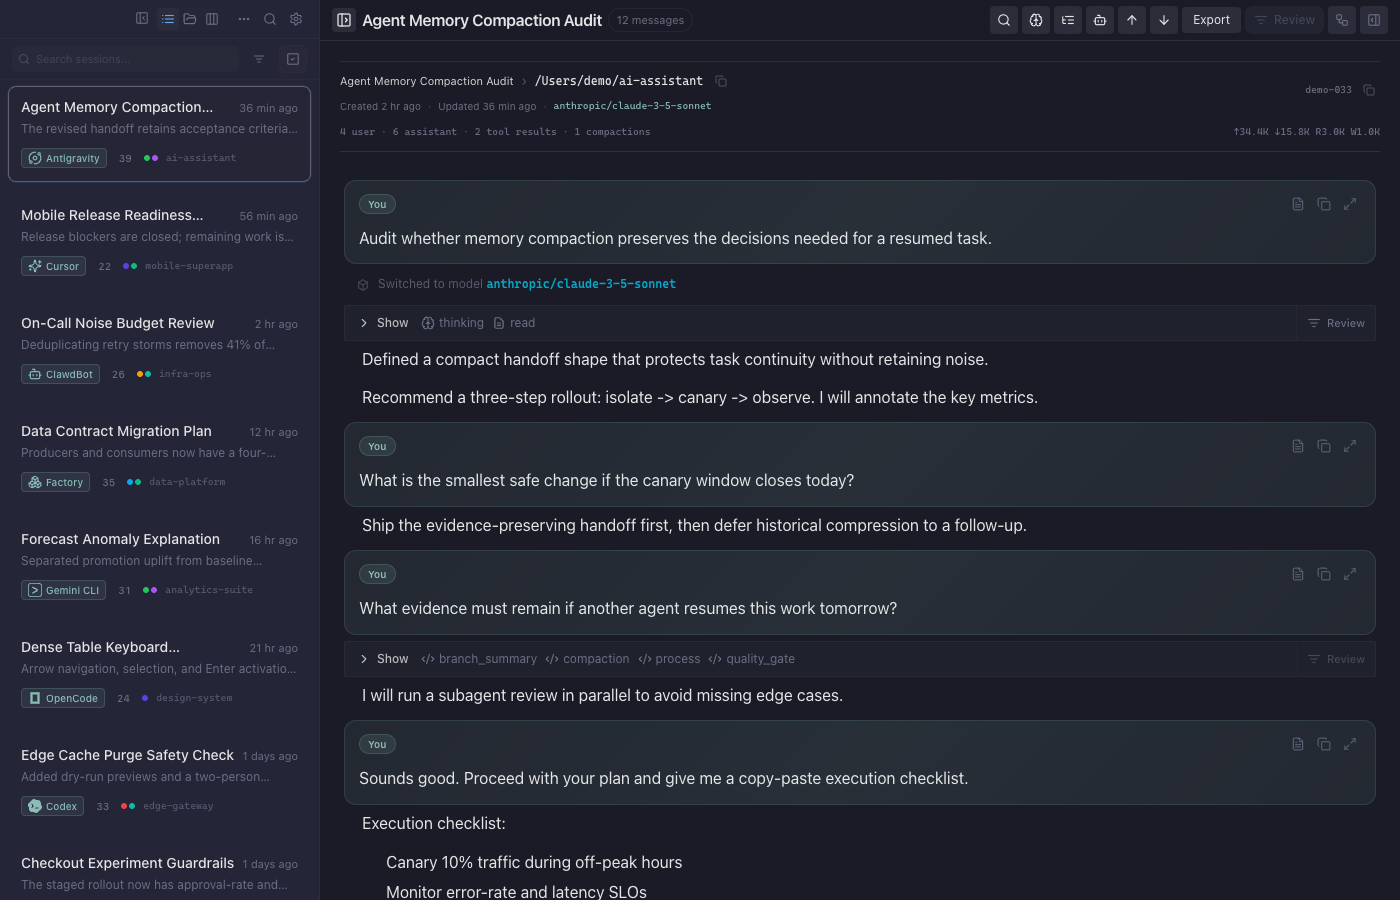Open Data Contract Migration Plan session

click(x=159, y=458)
